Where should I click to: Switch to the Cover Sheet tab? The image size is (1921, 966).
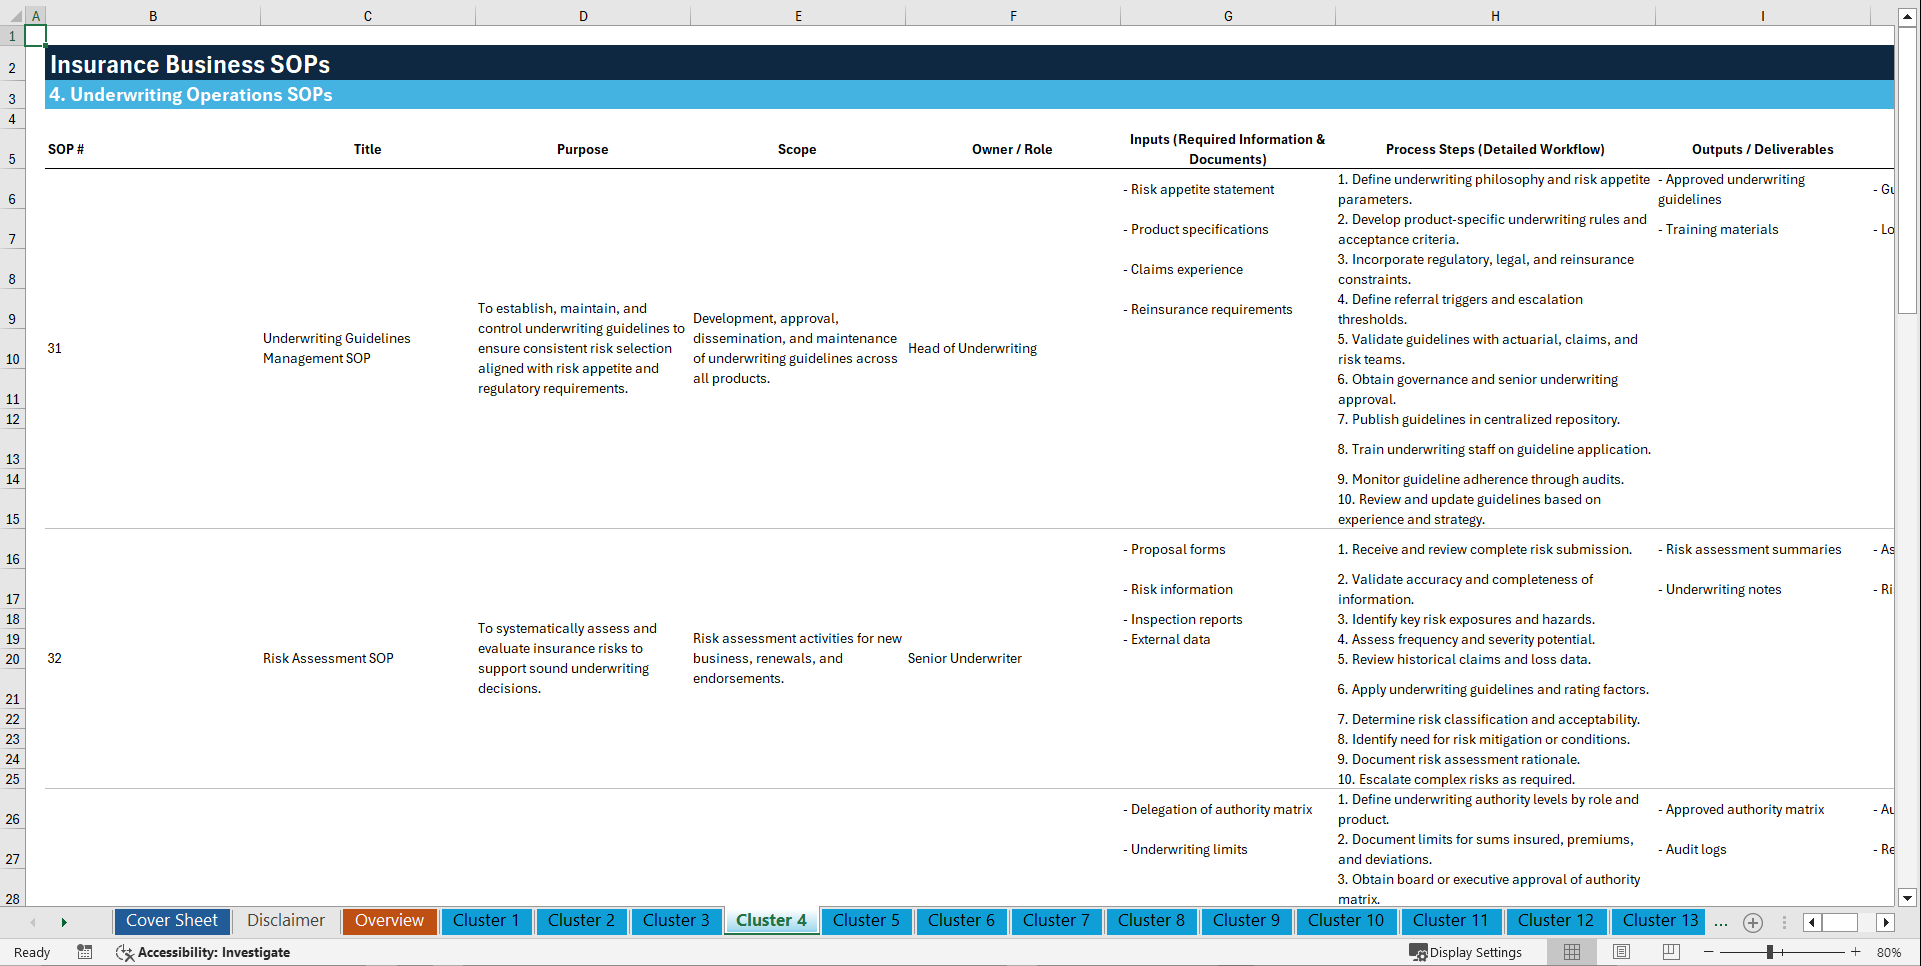[x=171, y=920]
